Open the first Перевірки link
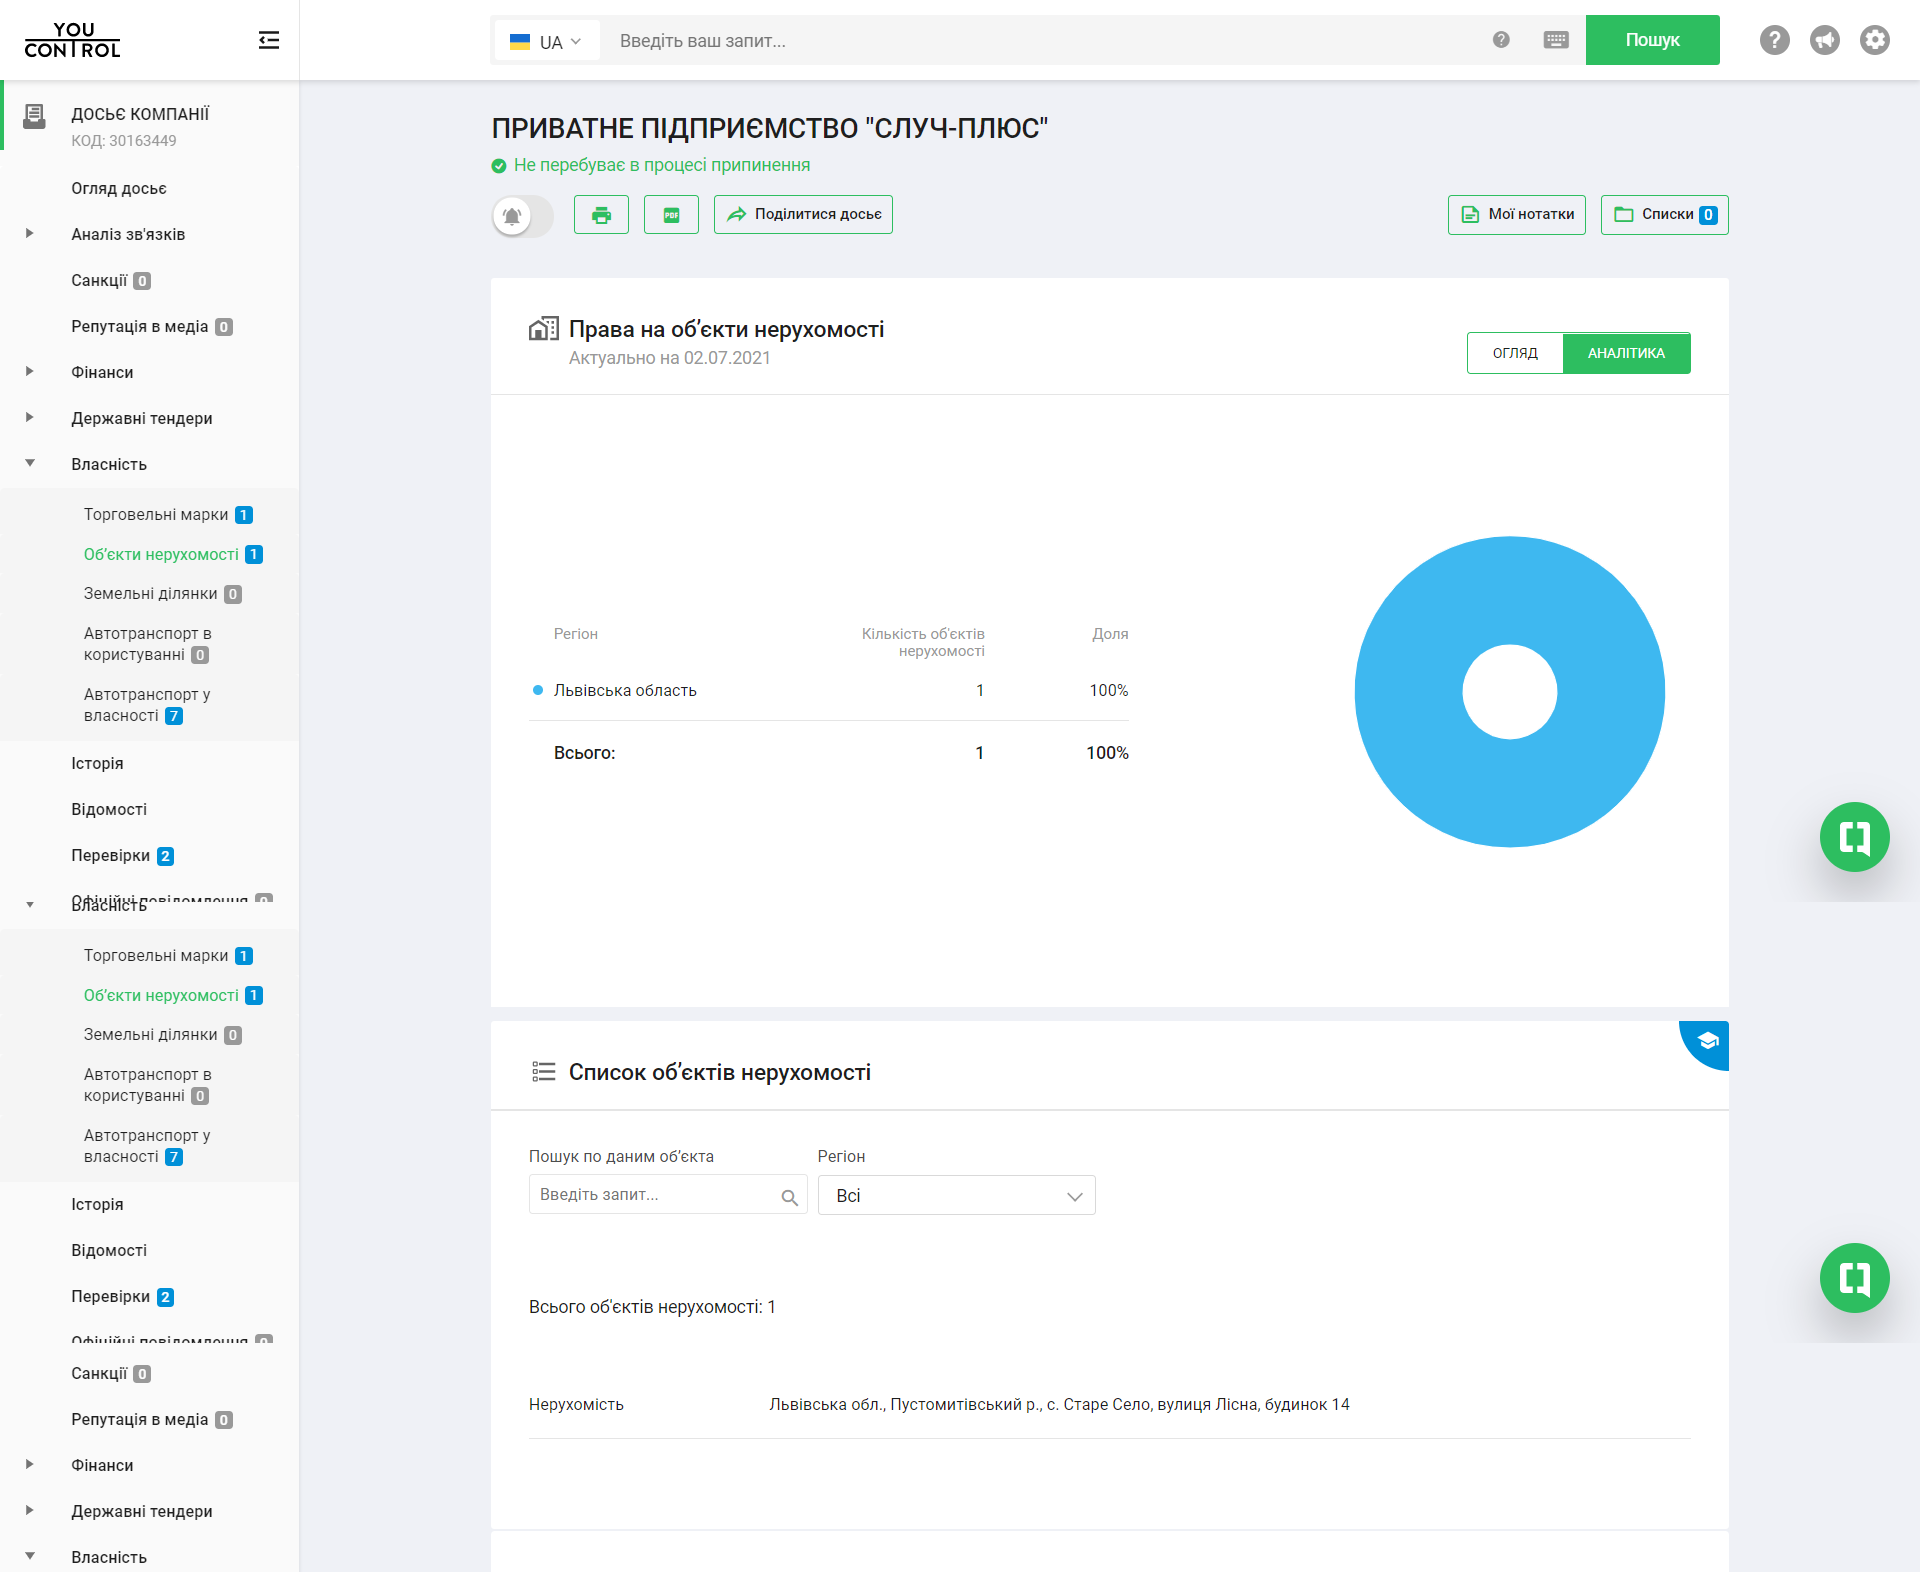Viewport: 1920px width, 1572px height. coord(122,856)
